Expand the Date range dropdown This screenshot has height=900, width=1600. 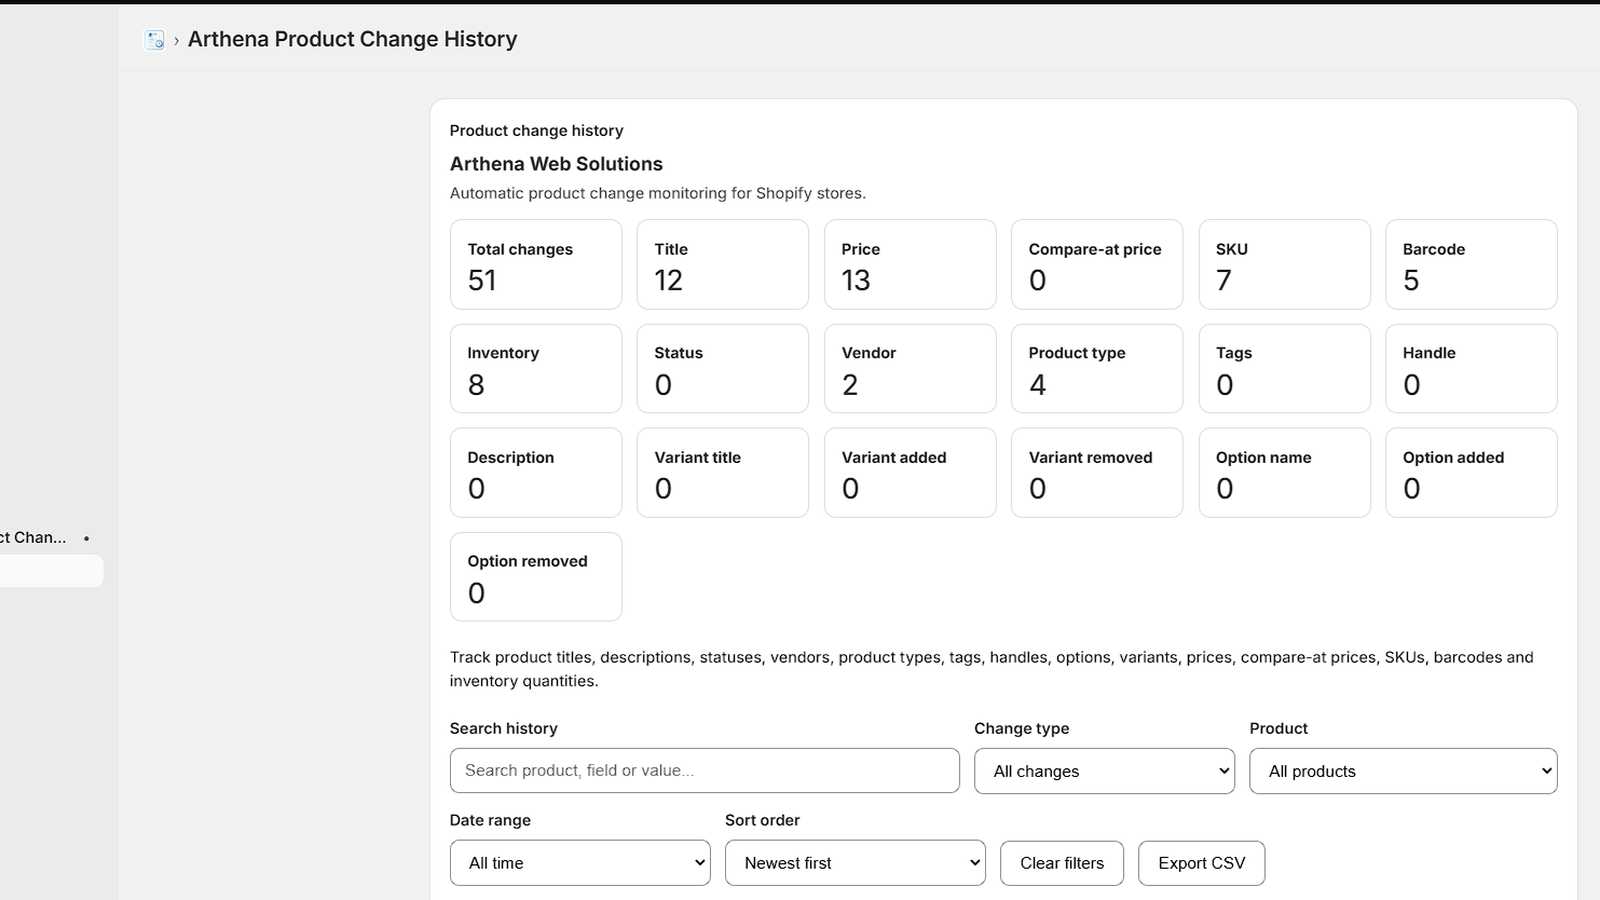(x=580, y=863)
